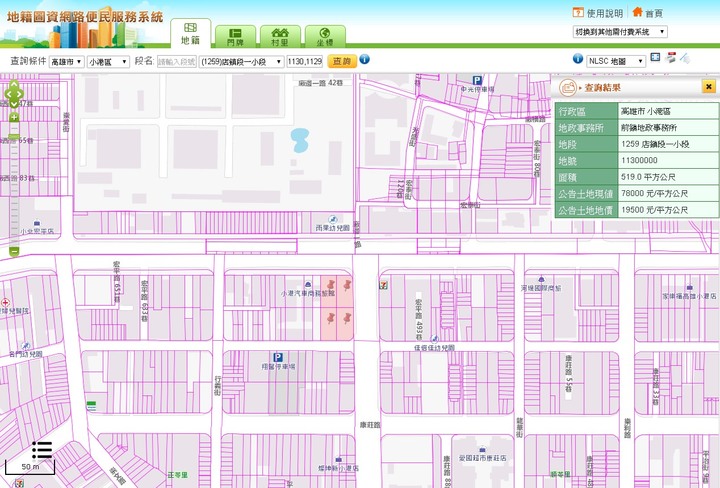Click the red cross hospital icon

click(x=6, y=303)
